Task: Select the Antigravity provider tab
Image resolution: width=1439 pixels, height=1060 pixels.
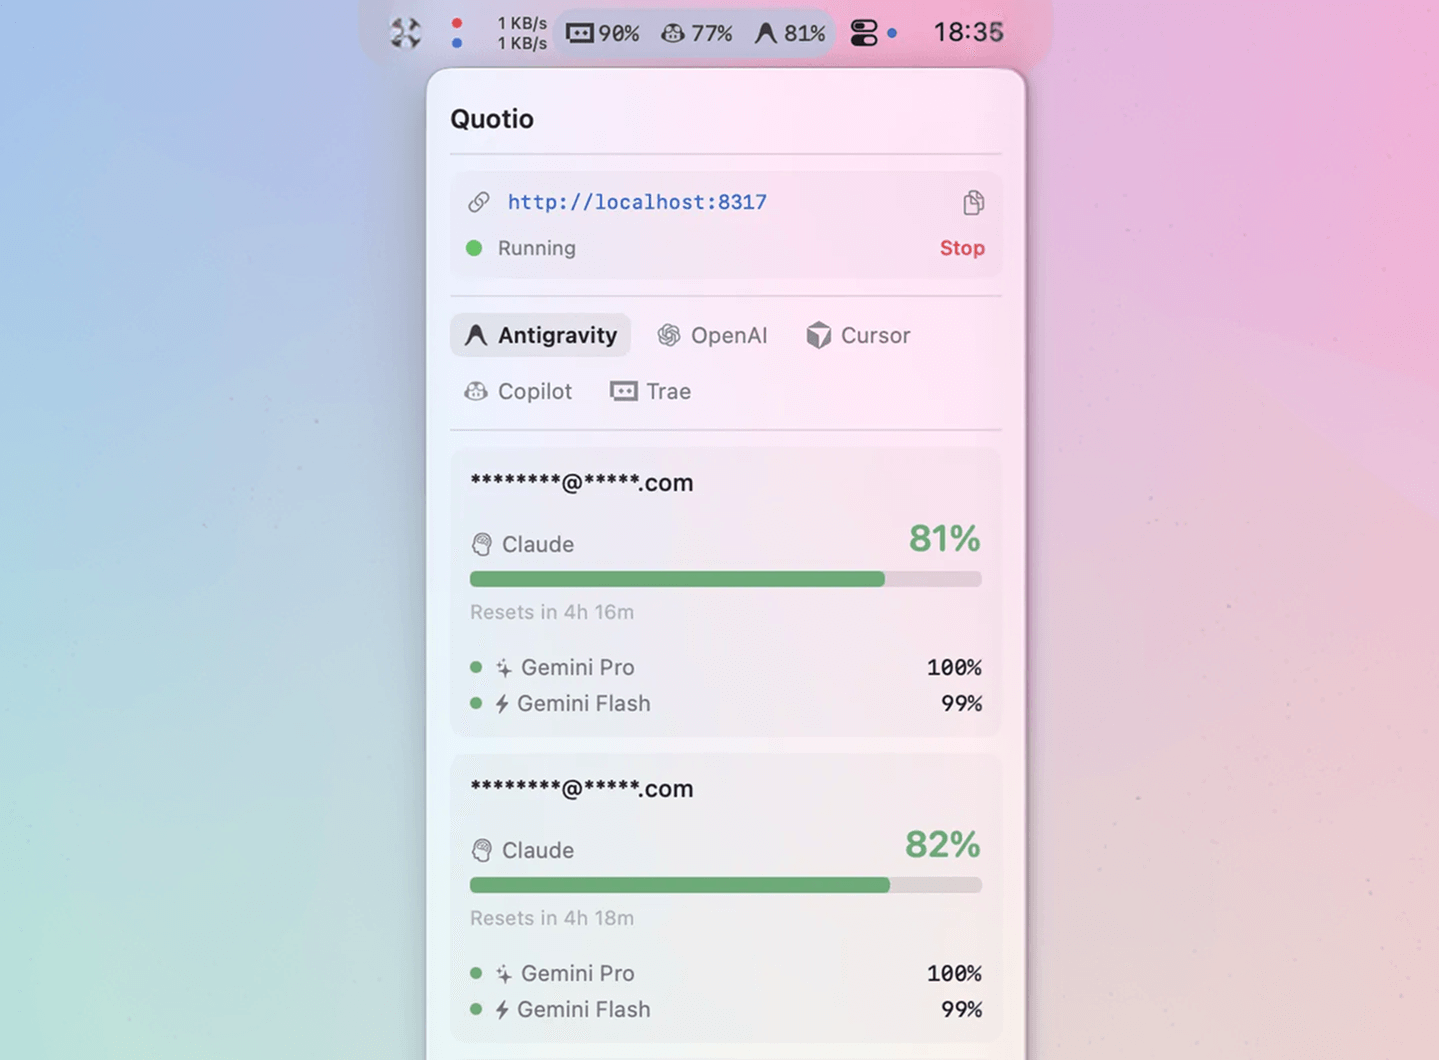Action: click(541, 335)
